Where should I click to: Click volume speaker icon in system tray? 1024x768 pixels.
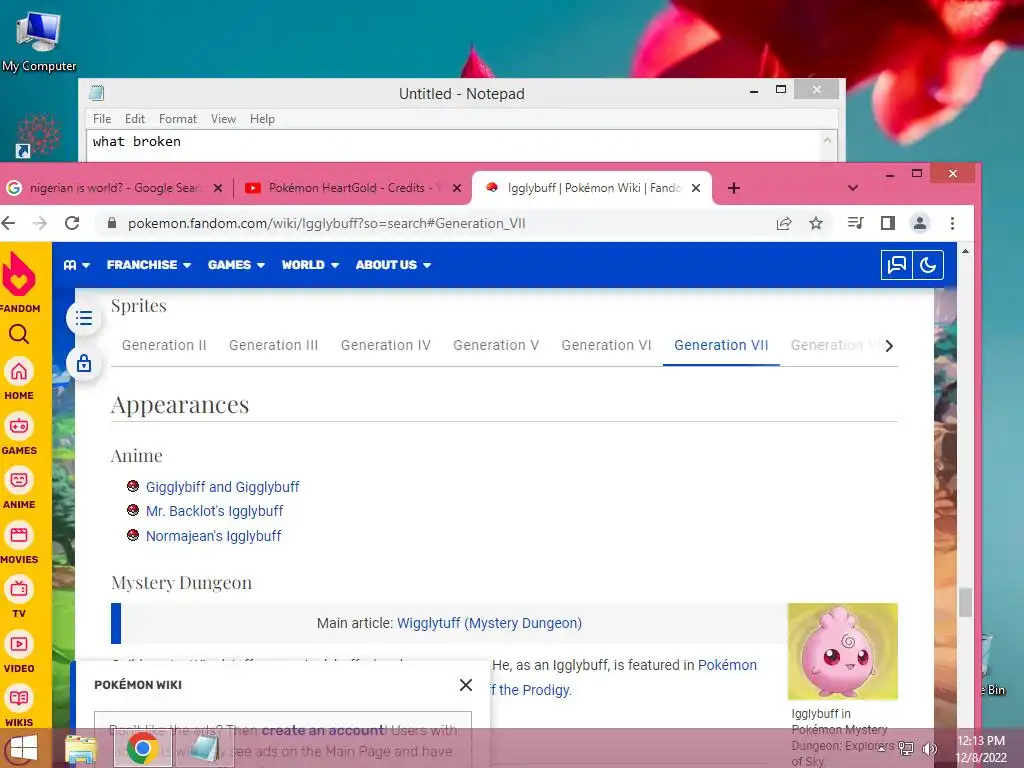click(x=930, y=749)
